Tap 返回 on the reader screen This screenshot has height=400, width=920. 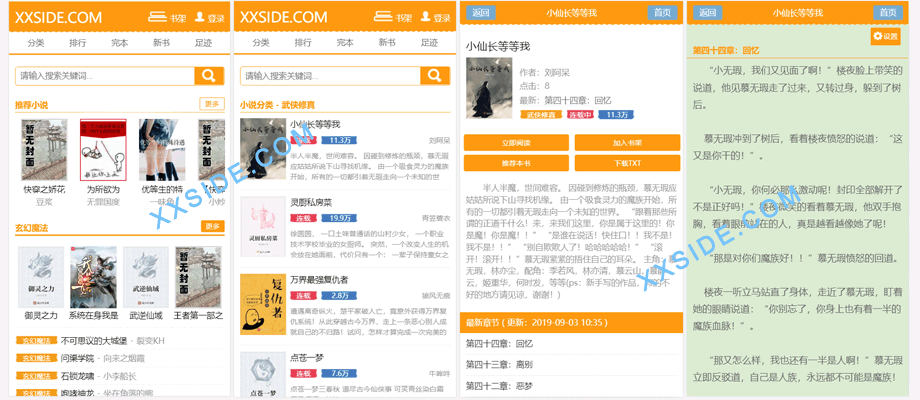coord(708,12)
